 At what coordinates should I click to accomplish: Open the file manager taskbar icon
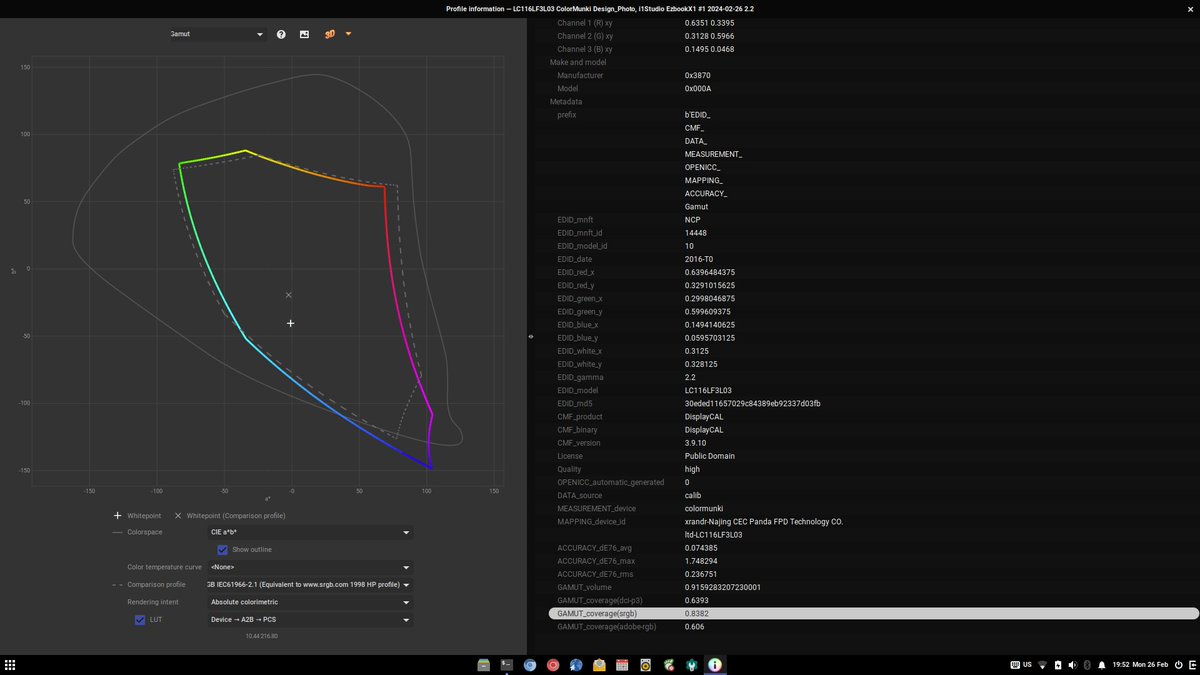coord(484,665)
